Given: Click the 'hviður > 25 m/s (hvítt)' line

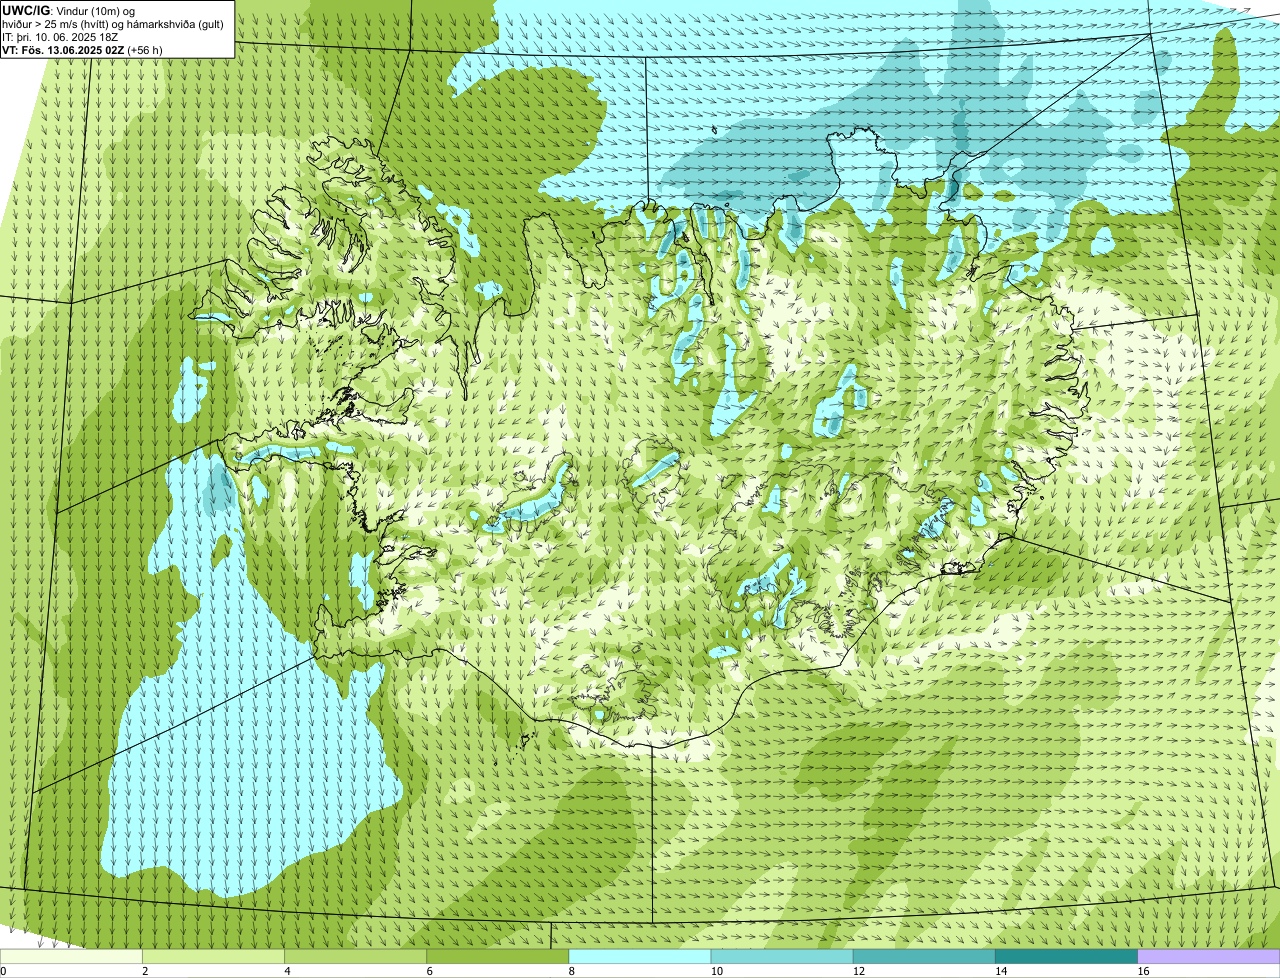Looking at the screenshot, I should click(x=113, y=23).
